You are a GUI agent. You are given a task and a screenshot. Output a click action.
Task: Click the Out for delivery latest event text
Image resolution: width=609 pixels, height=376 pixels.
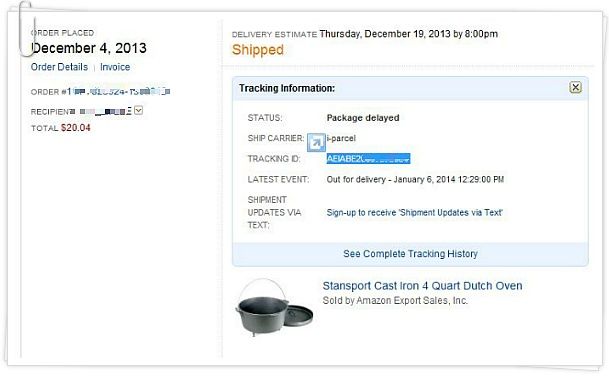[x=415, y=179]
